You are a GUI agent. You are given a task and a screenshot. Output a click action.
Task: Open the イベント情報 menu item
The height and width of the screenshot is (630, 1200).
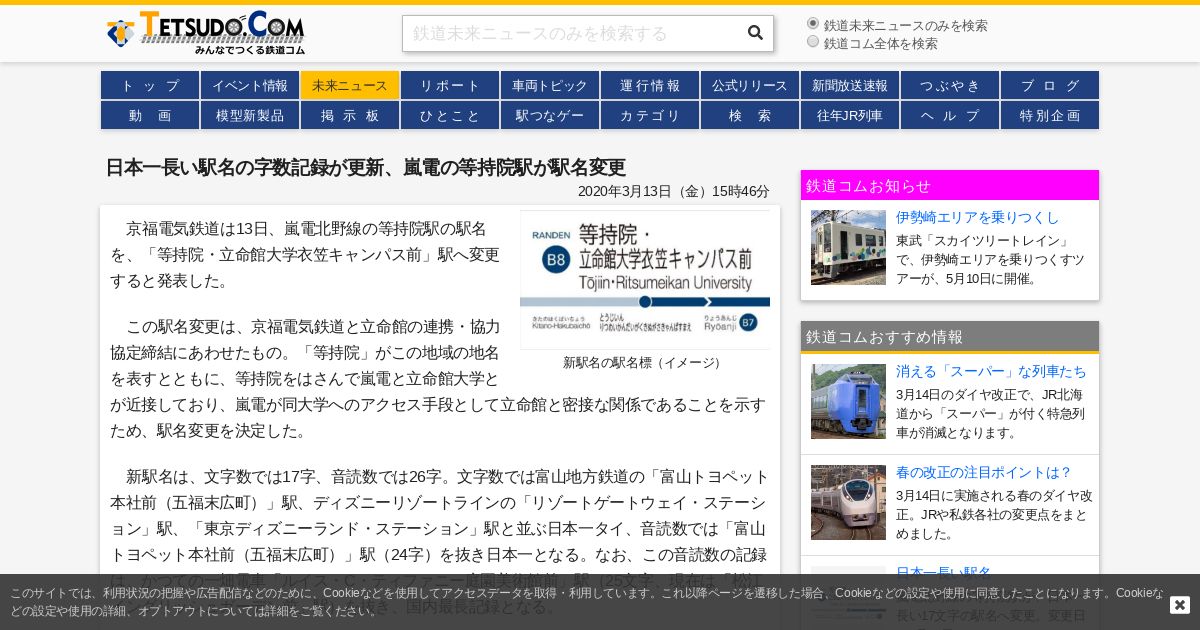pyautogui.click(x=250, y=85)
